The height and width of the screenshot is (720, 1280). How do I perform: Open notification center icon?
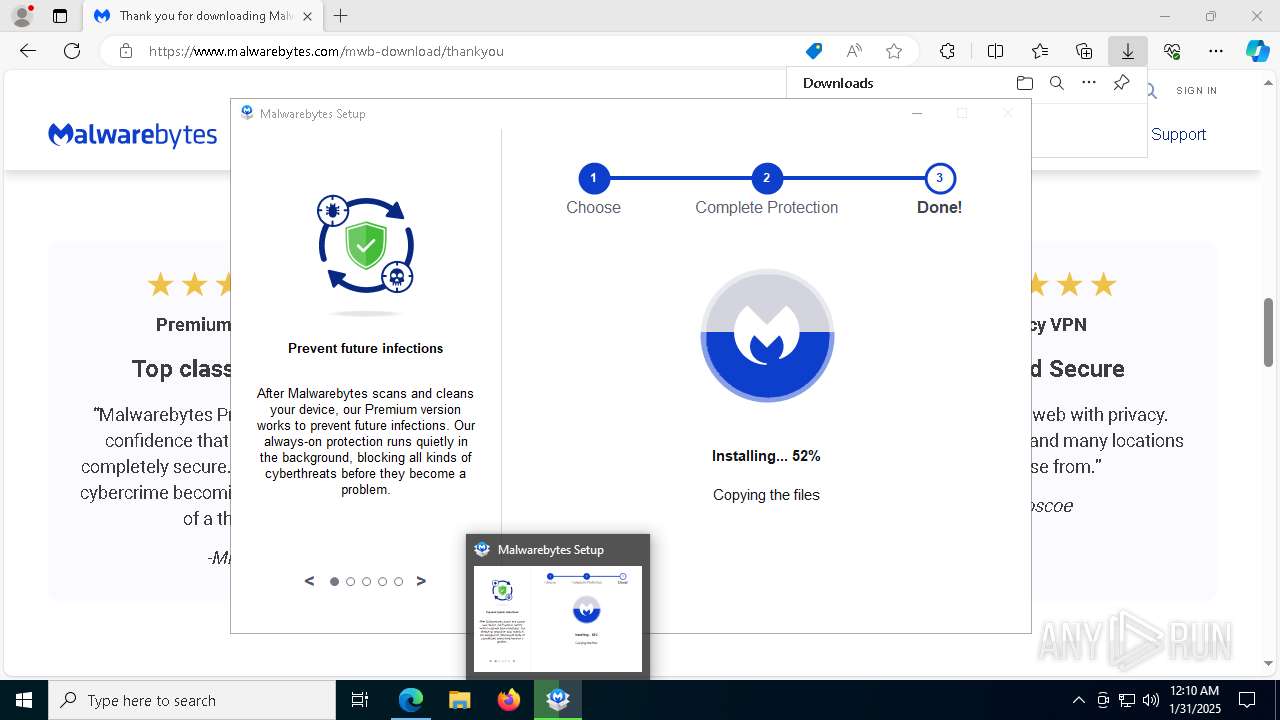click(x=1247, y=700)
